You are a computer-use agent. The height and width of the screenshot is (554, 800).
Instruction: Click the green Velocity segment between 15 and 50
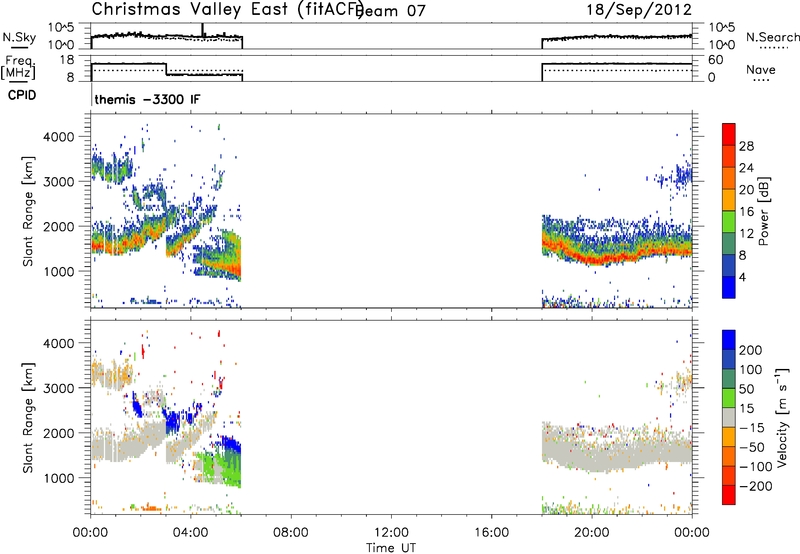(729, 398)
